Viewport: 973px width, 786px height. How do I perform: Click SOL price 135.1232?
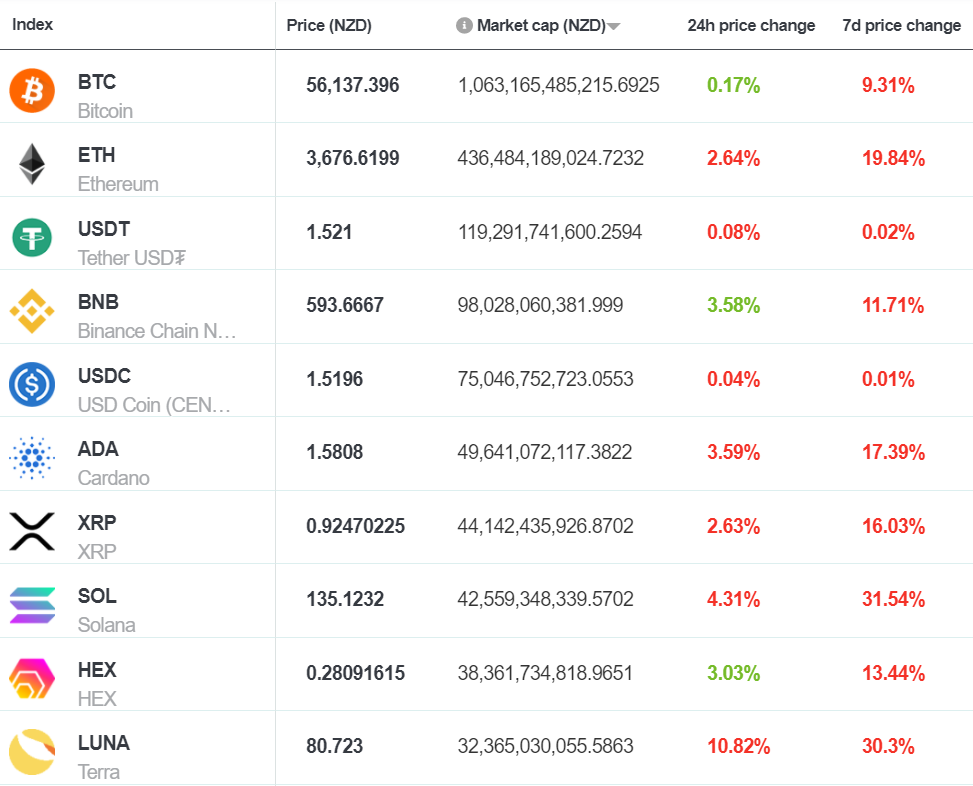(x=345, y=599)
